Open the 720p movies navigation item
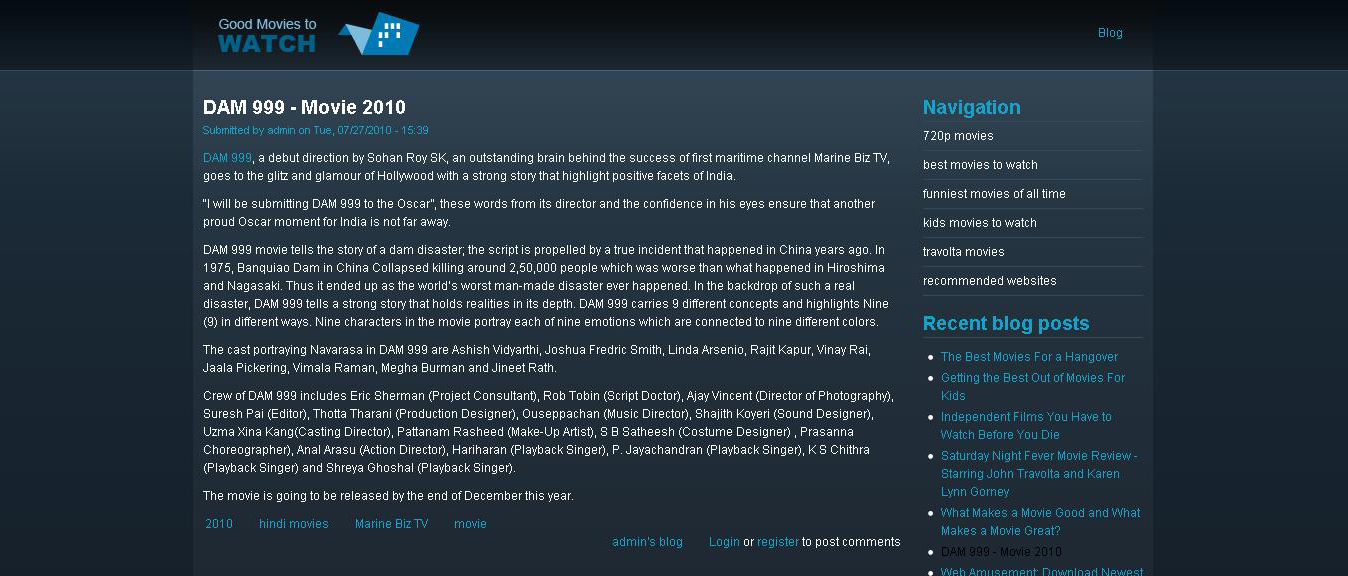Viewport: 1348px width, 576px height. (958, 136)
